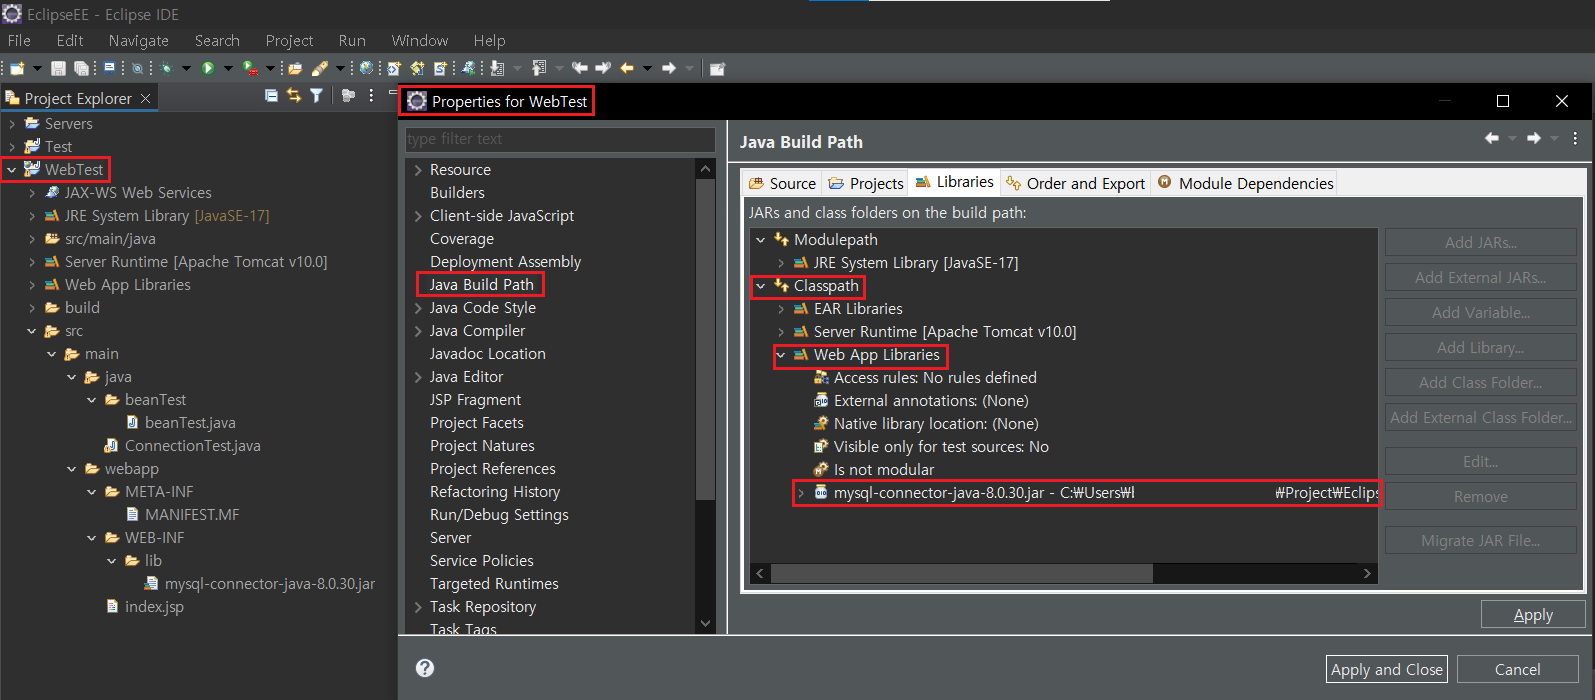This screenshot has width=1595, height=700.
Task: Click the help question mark icon
Action: click(x=425, y=668)
